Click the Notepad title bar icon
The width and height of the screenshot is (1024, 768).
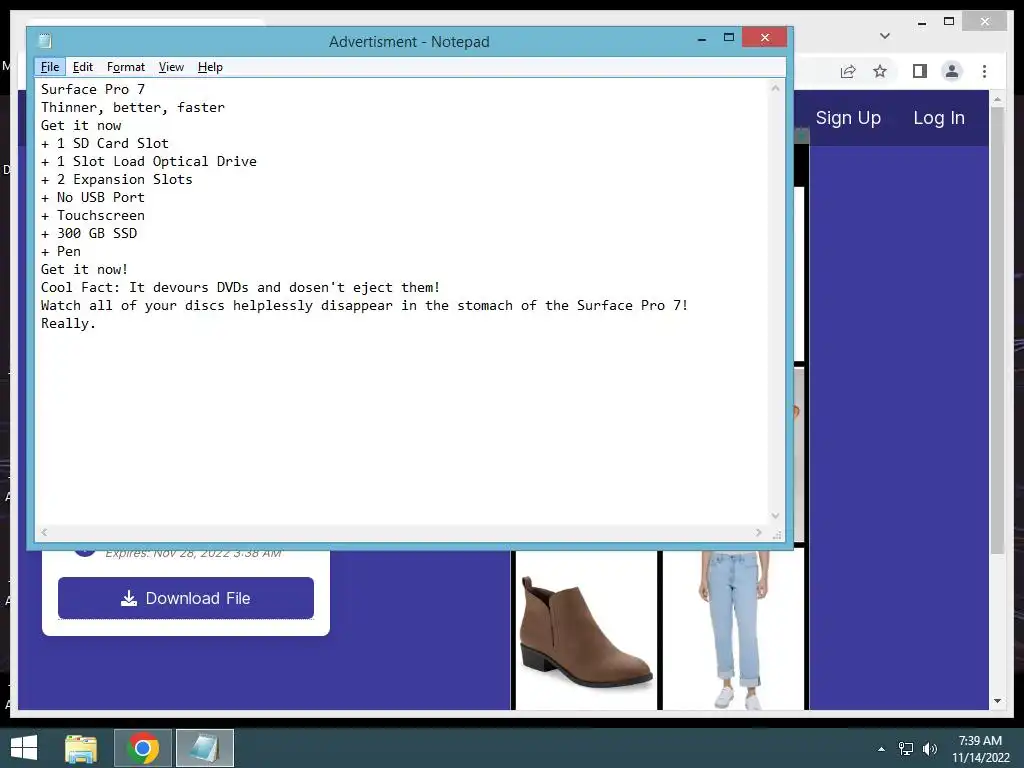point(45,41)
